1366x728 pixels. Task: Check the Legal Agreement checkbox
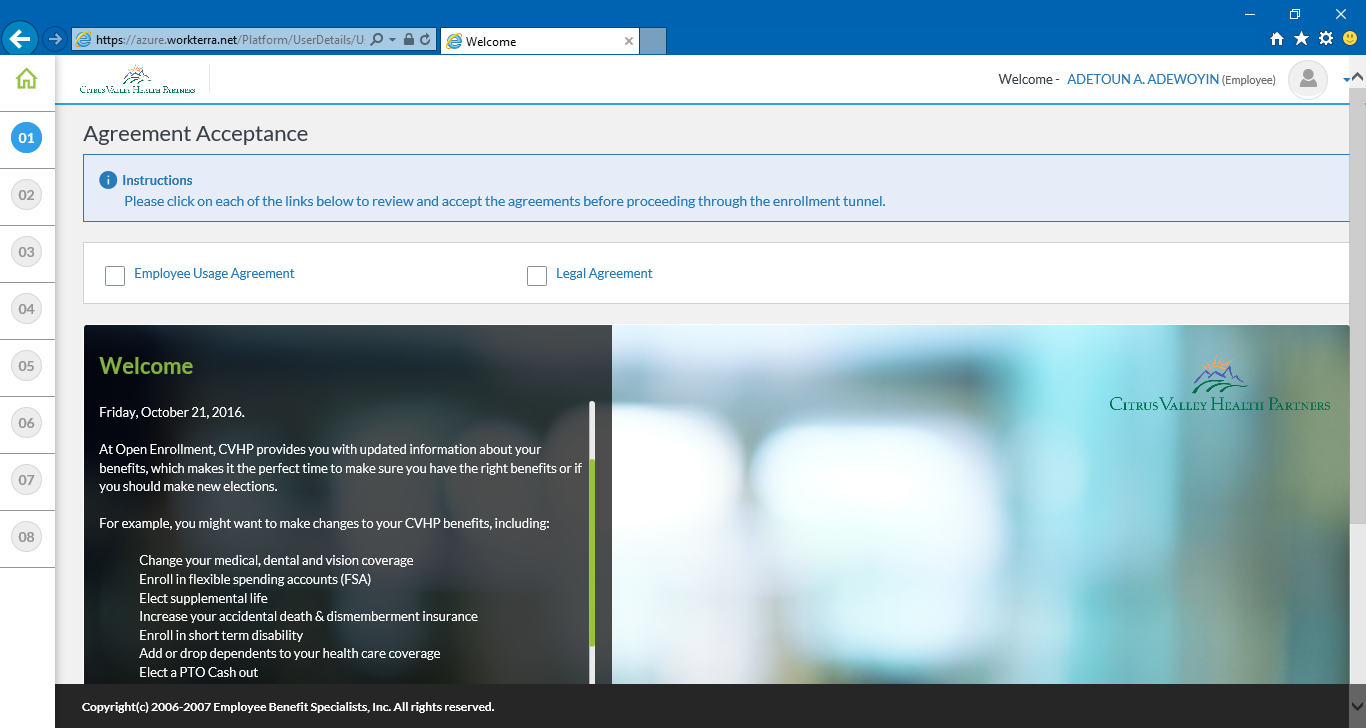537,275
